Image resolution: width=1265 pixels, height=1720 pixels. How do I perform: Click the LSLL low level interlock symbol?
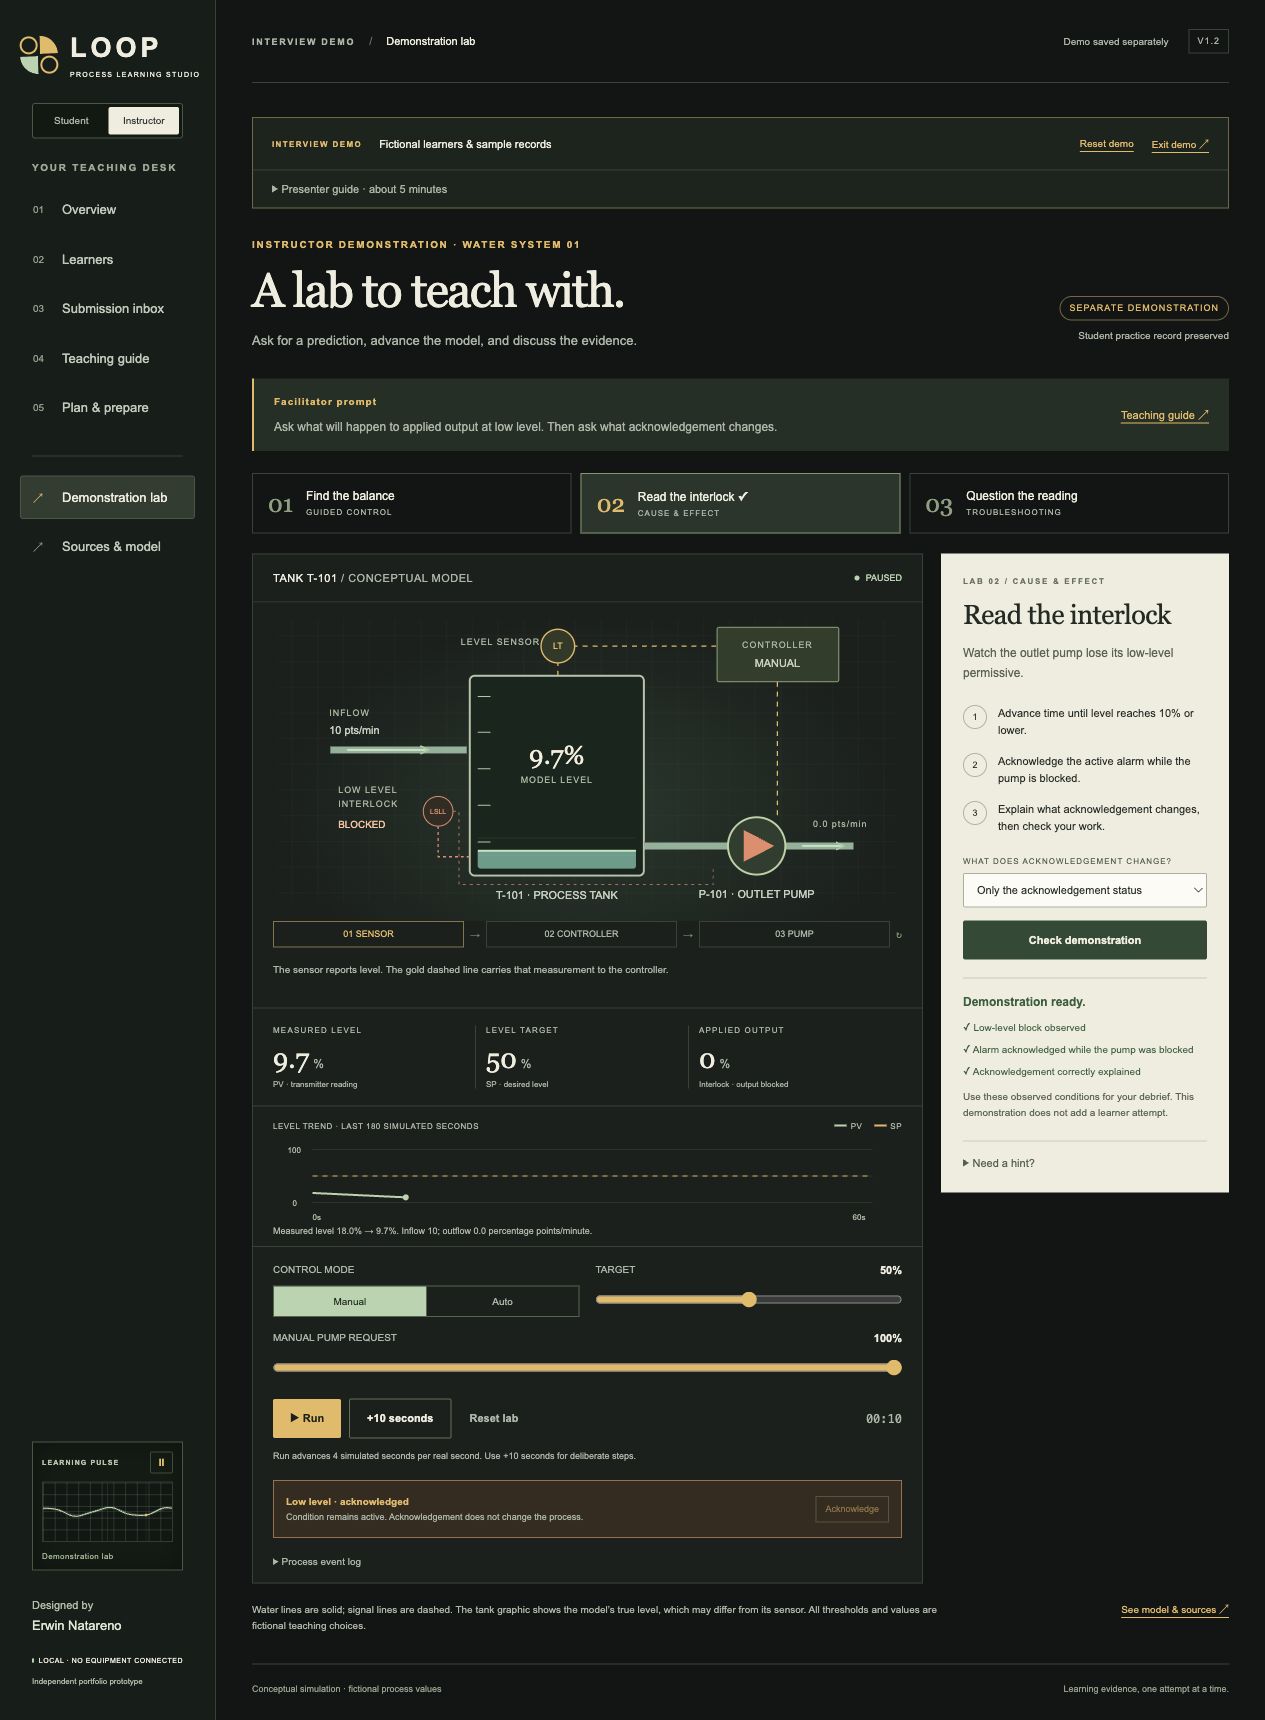click(438, 811)
